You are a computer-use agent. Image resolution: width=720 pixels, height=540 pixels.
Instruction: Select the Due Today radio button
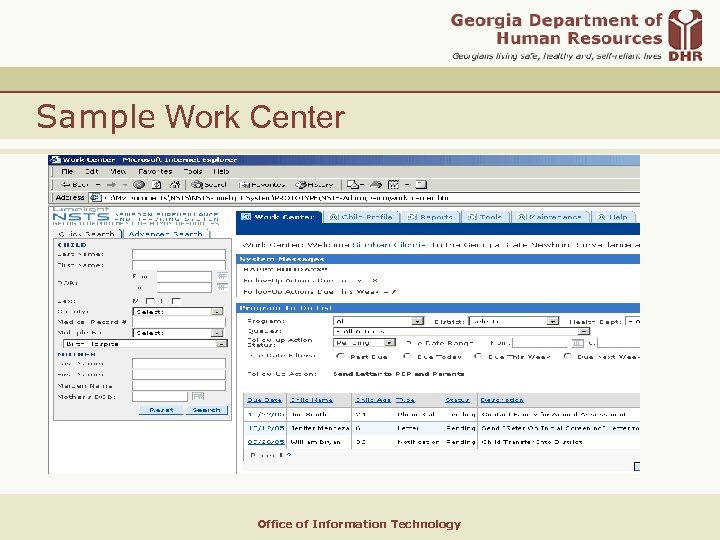[x=407, y=356]
